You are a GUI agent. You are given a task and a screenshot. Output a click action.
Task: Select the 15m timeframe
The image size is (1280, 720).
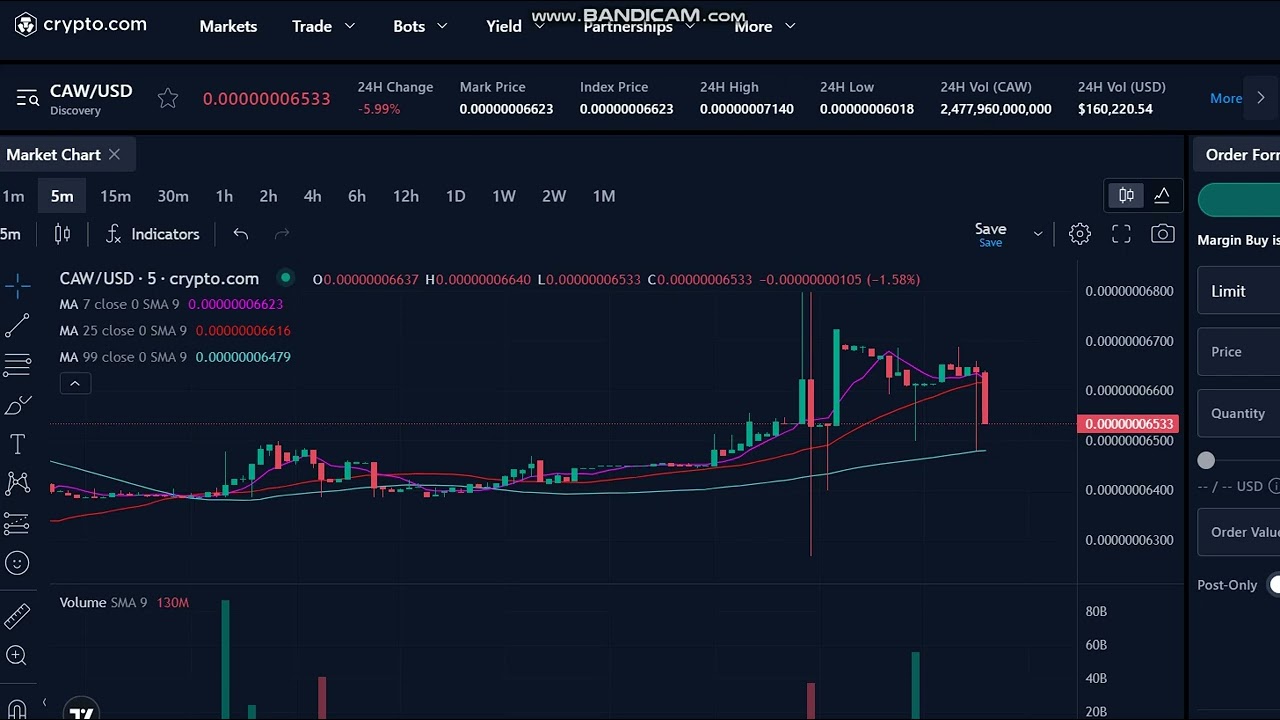coord(115,196)
